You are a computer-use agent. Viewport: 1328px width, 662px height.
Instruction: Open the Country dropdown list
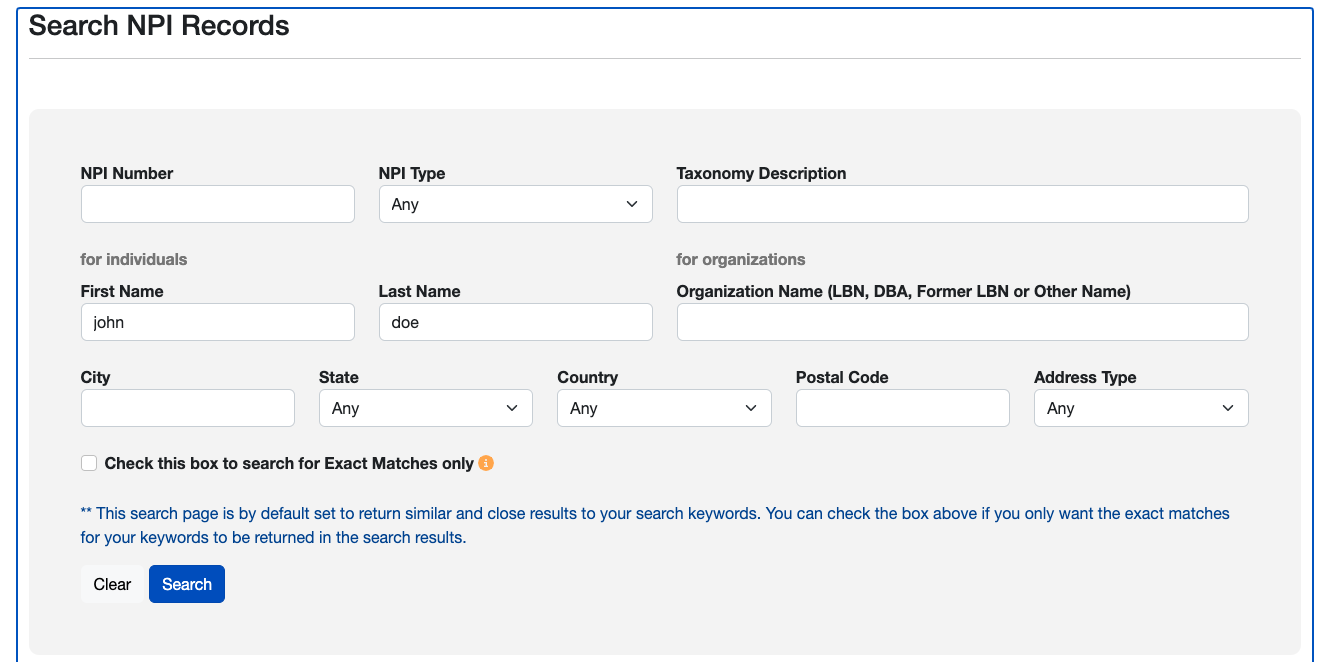(663, 408)
